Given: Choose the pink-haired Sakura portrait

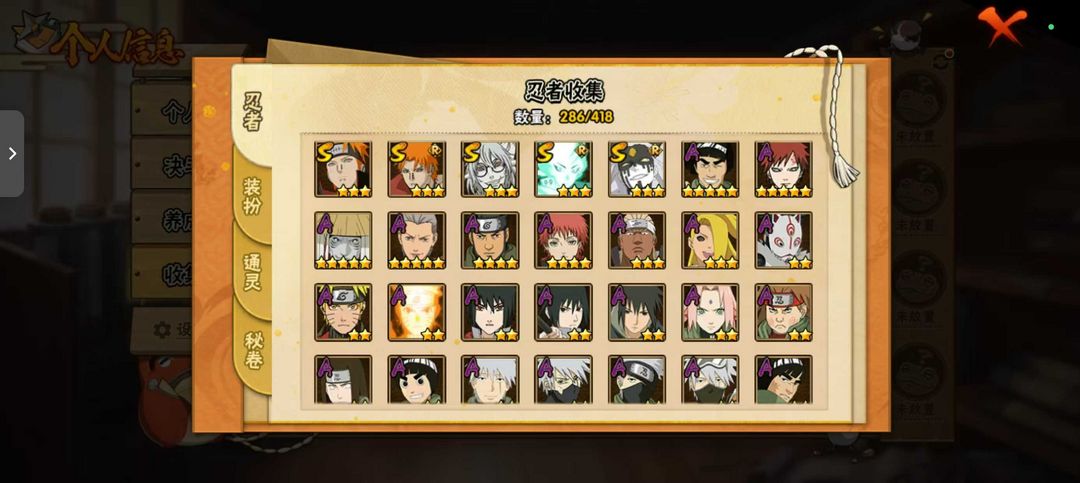Looking at the screenshot, I should pyautogui.click(x=710, y=312).
